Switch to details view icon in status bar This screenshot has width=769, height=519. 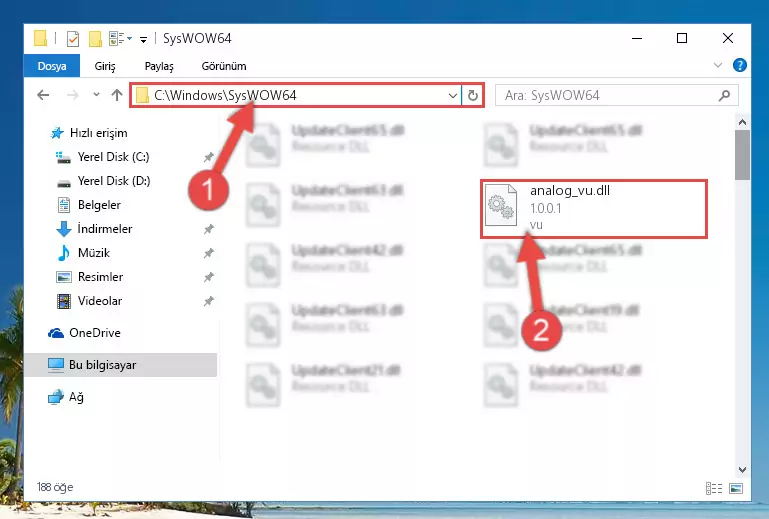(x=714, y=488)
